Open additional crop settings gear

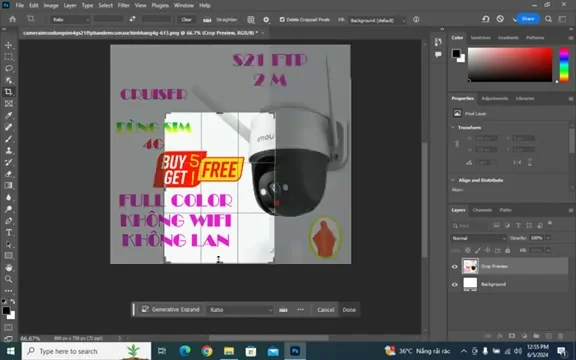point(266,19)
